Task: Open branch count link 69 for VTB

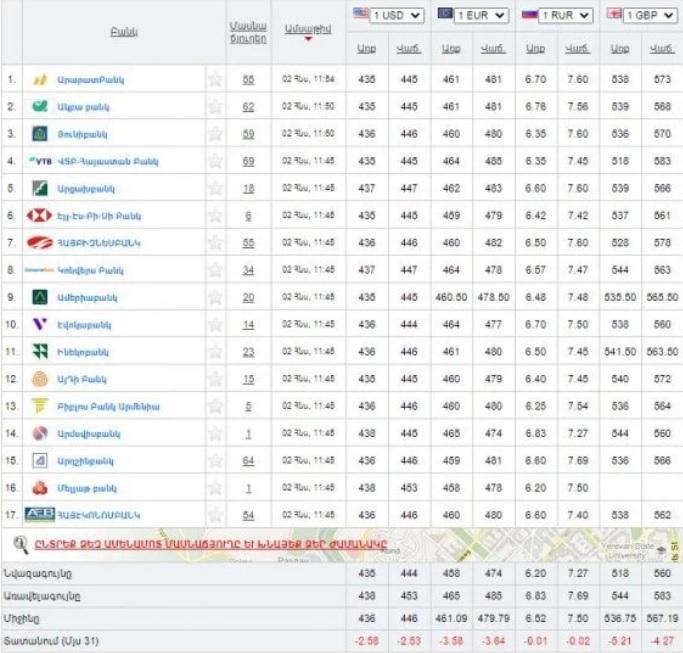Action: pyautogui.click(x=248, y=161)
